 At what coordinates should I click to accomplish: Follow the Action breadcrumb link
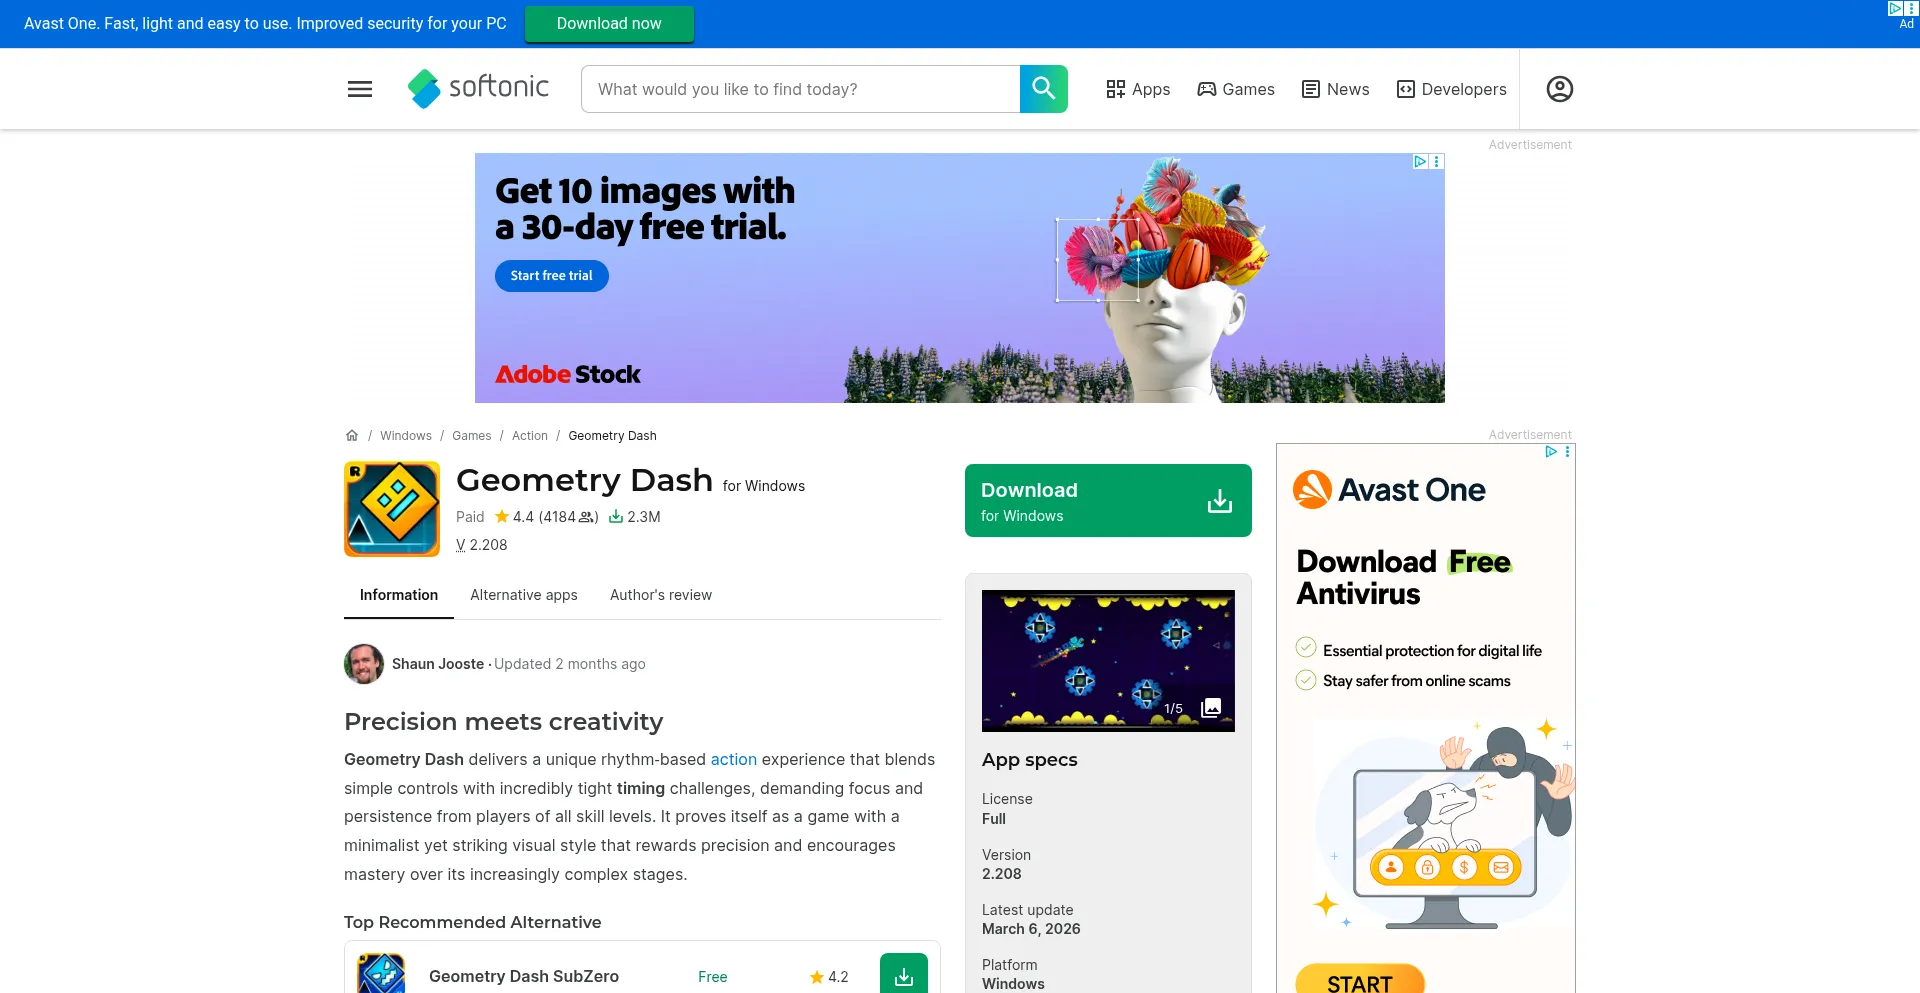pos(530,435)
